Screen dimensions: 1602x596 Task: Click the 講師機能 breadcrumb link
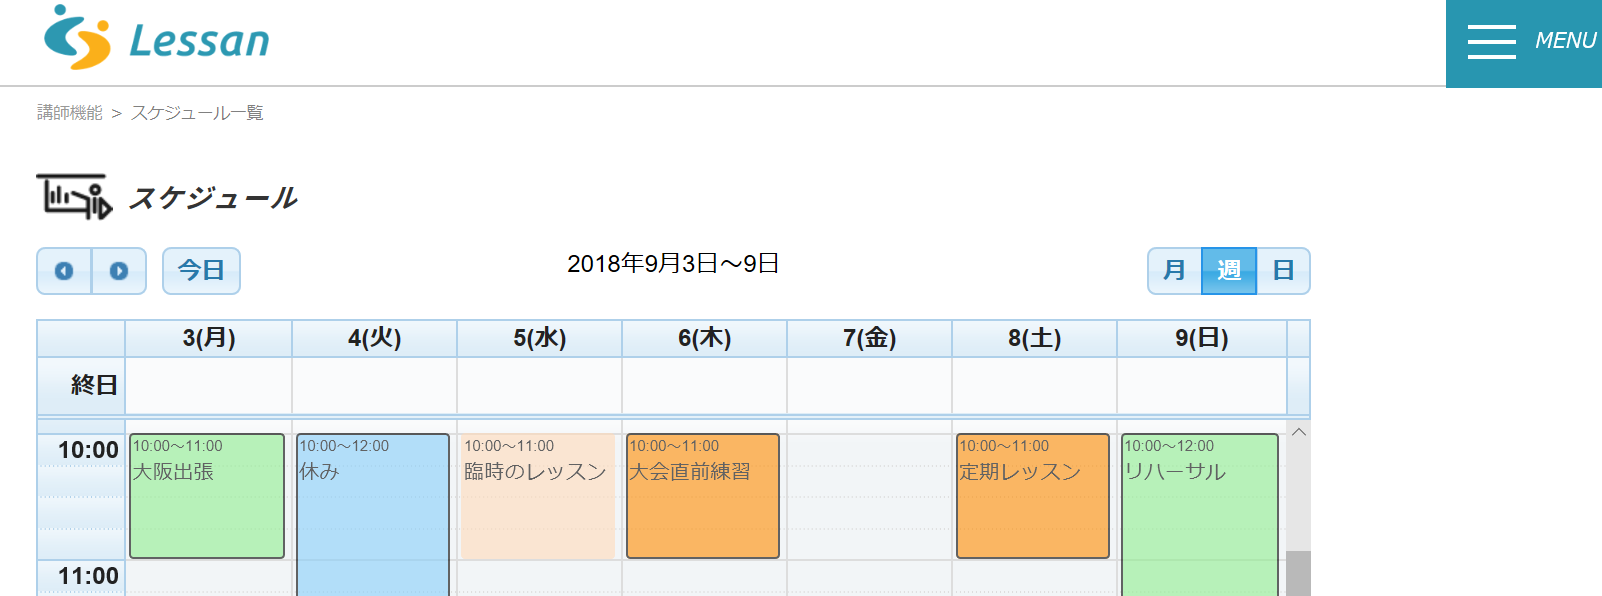70,113
